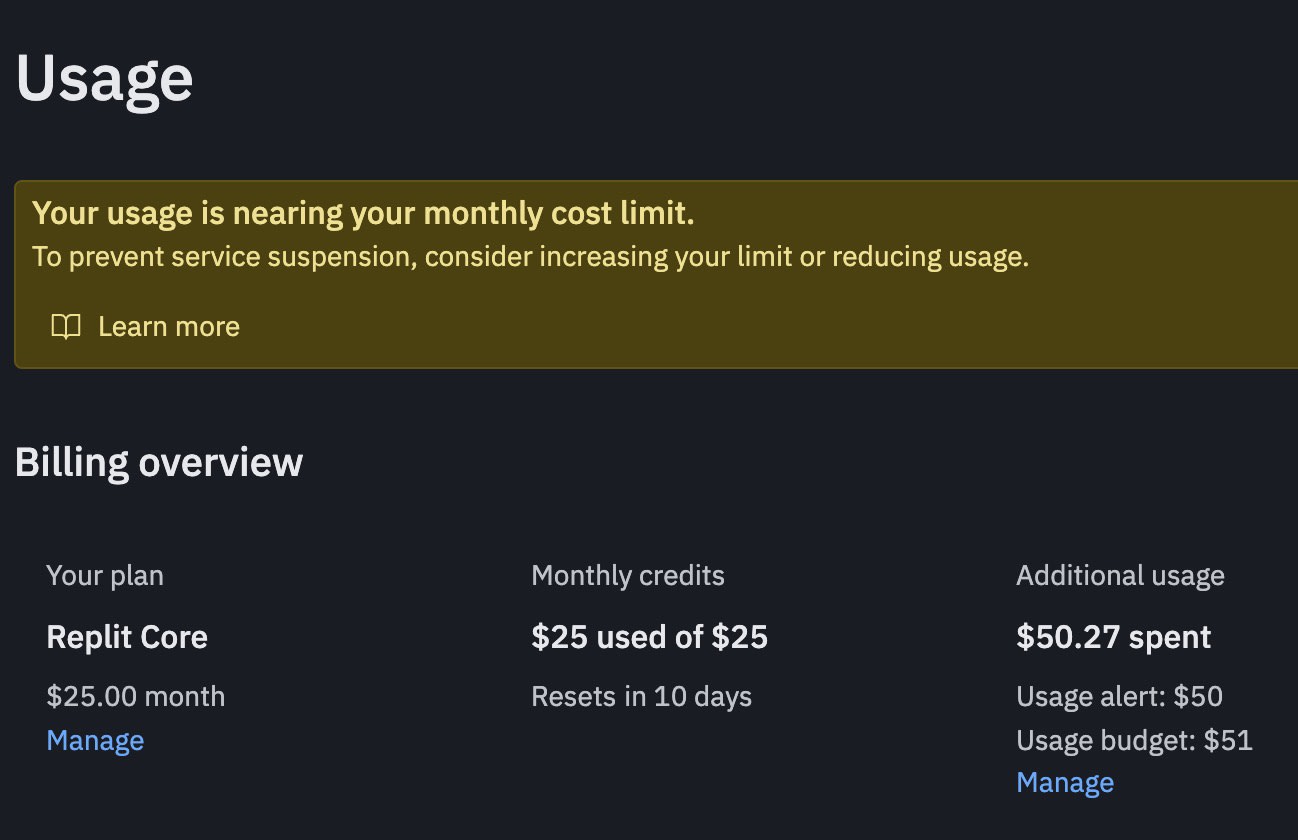Click Manage under the Replit Core plan
Viewport: 1298px width, 840px height.
[95, 741]
